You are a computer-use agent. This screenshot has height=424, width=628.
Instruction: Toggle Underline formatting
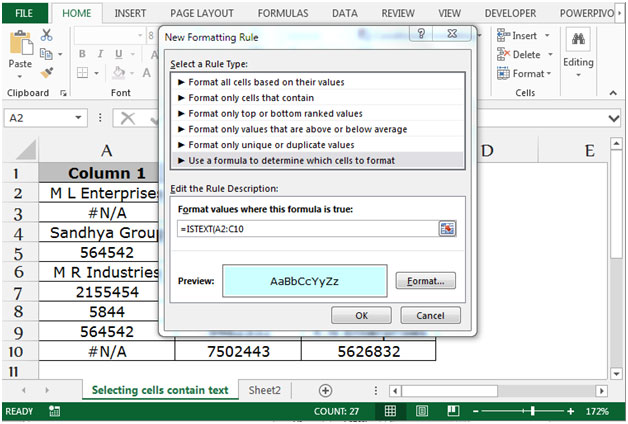119,54
